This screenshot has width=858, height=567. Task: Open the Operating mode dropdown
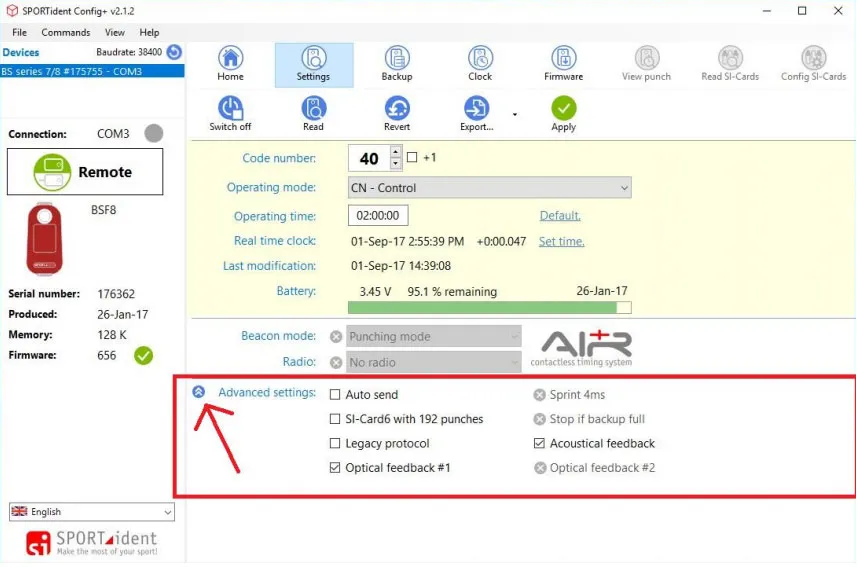[490, 188]
